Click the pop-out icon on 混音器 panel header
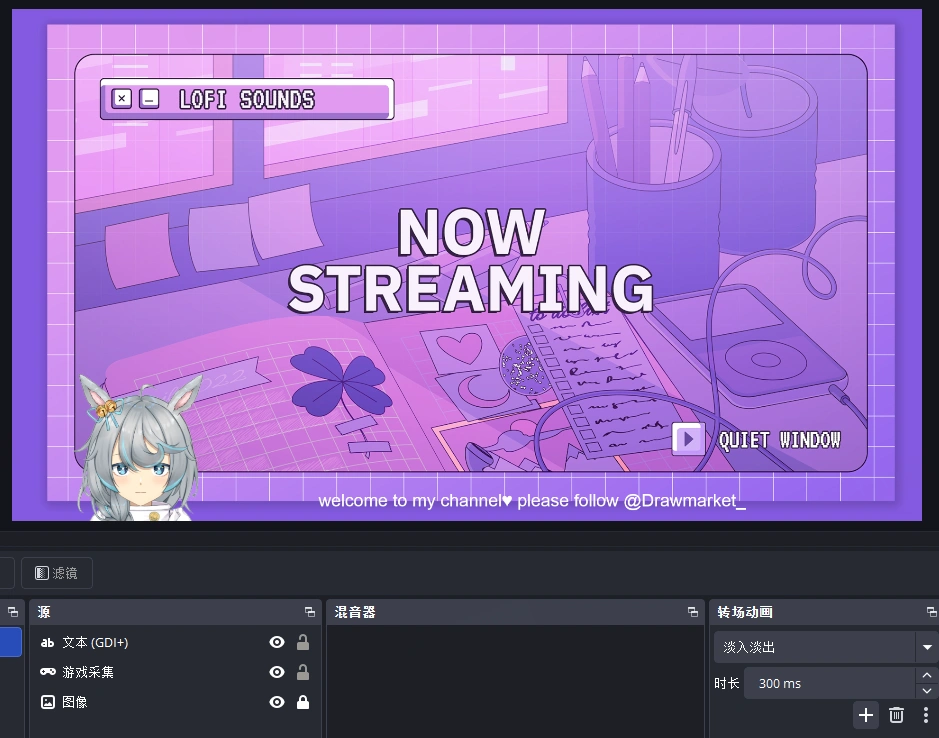939x738 pixels. 693,611
